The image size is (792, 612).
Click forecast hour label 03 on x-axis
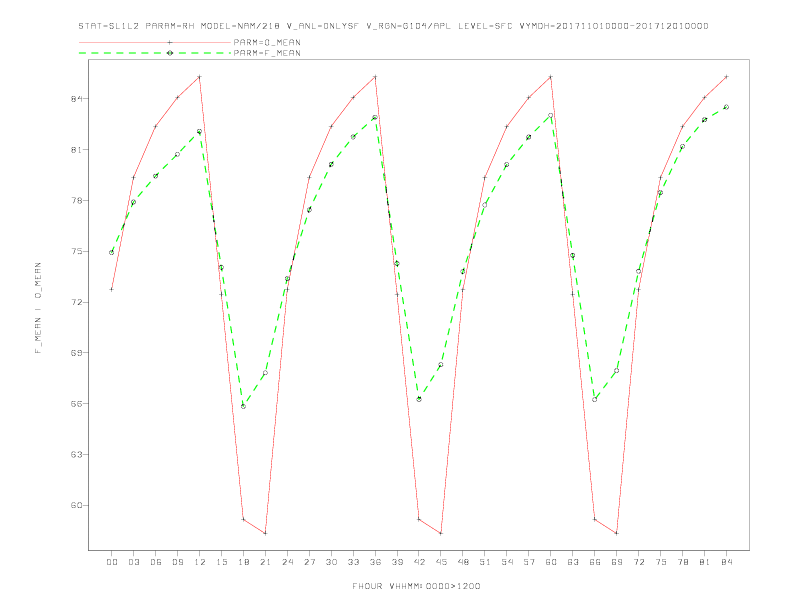click(133, 562)
